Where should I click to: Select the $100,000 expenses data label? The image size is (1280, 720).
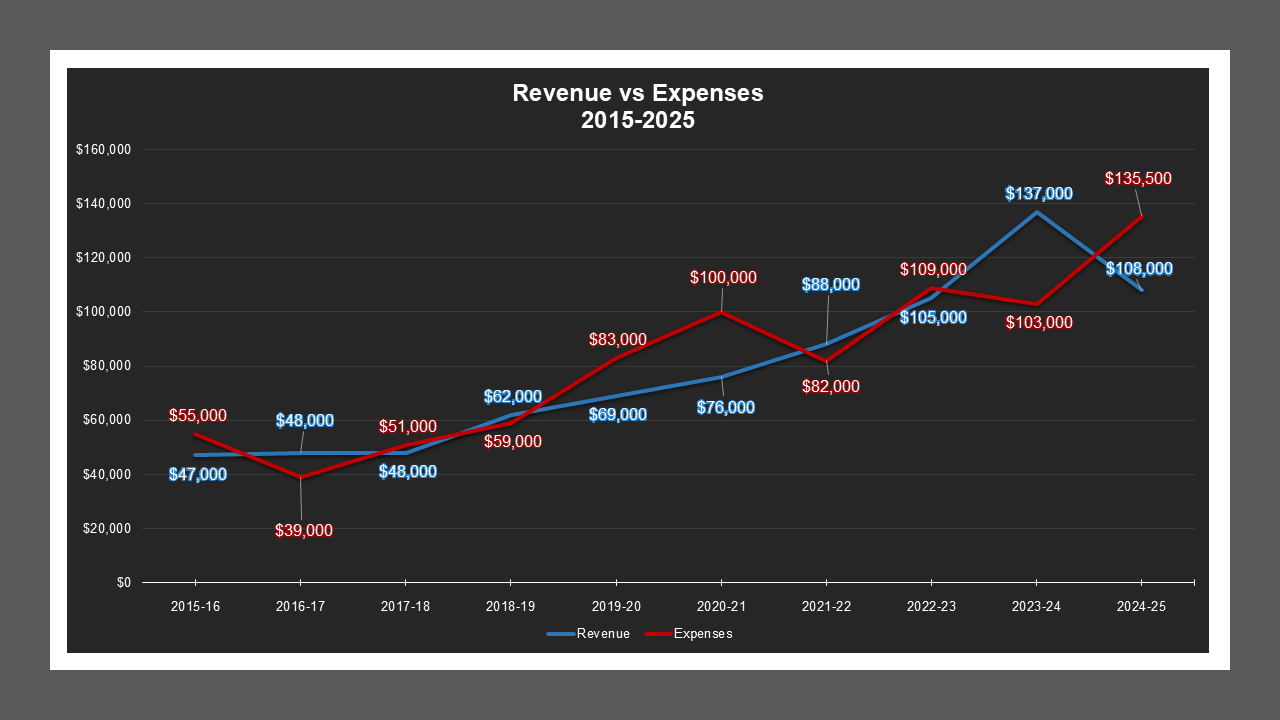tap(723, 277)
